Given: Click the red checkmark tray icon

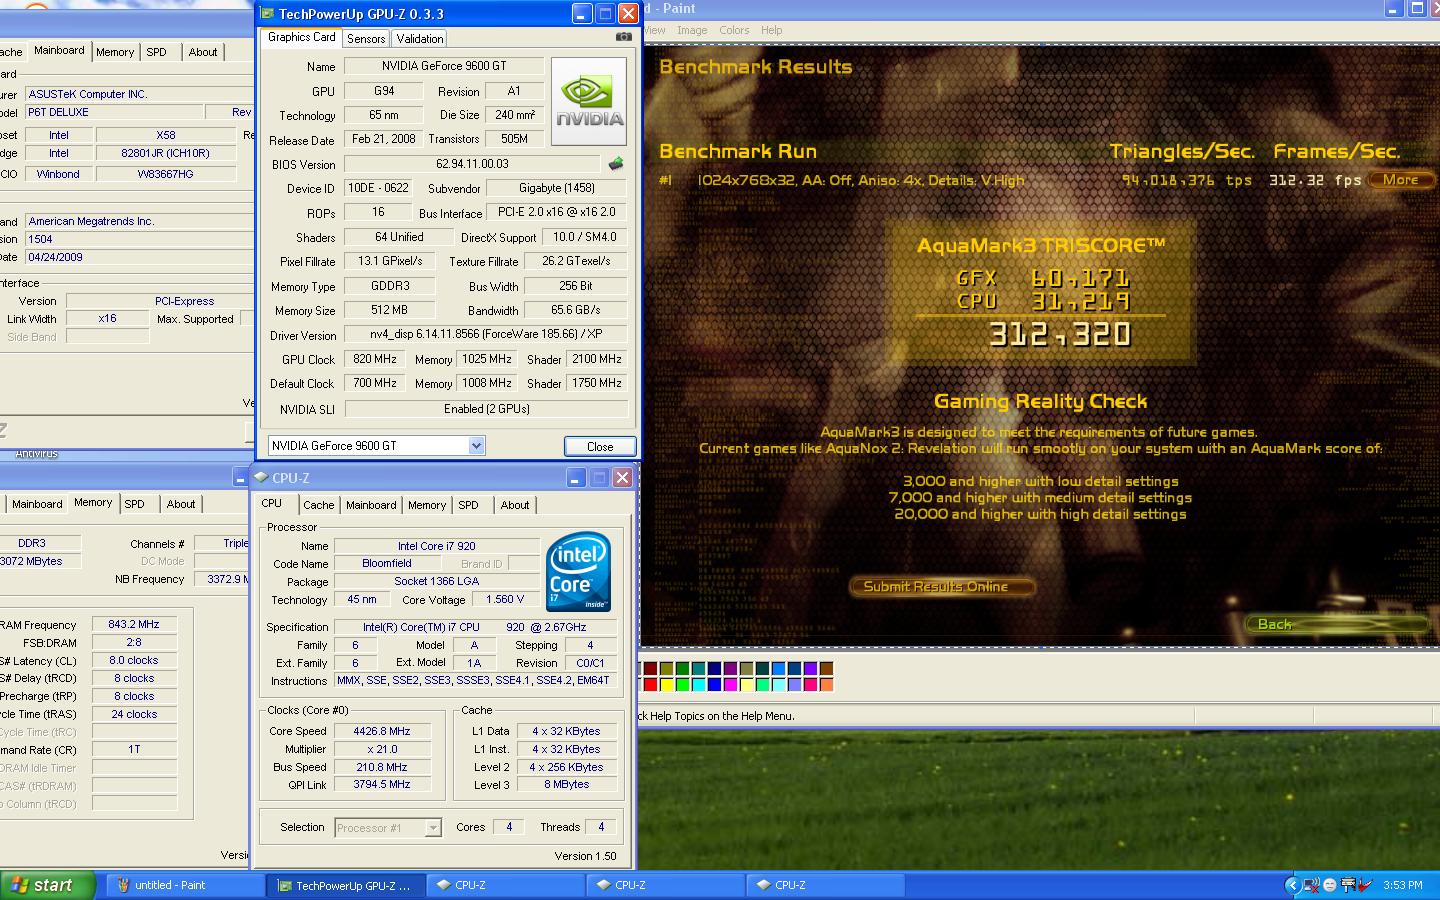Looking at the screenshot, I should (1365, 885).
